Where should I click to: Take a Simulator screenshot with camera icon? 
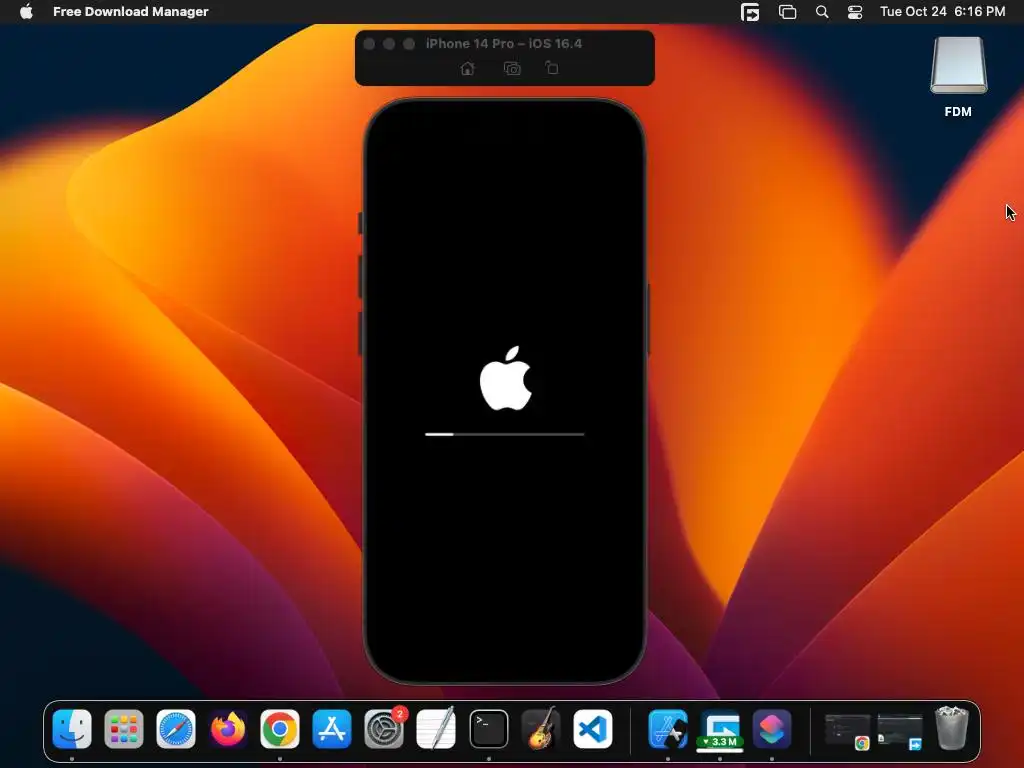click(512, 69)
